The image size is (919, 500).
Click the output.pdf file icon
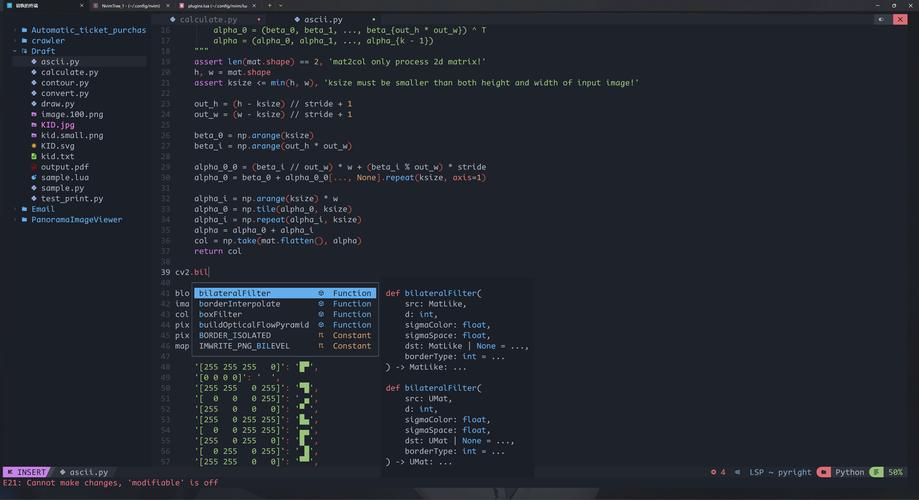point(34,167)
